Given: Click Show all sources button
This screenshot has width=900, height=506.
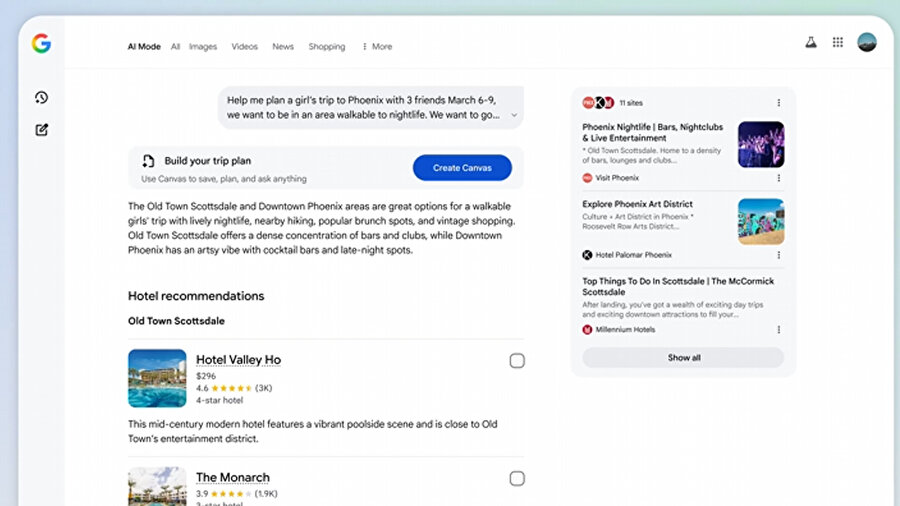Looking at the screenshot, I should tap(684, 358).
